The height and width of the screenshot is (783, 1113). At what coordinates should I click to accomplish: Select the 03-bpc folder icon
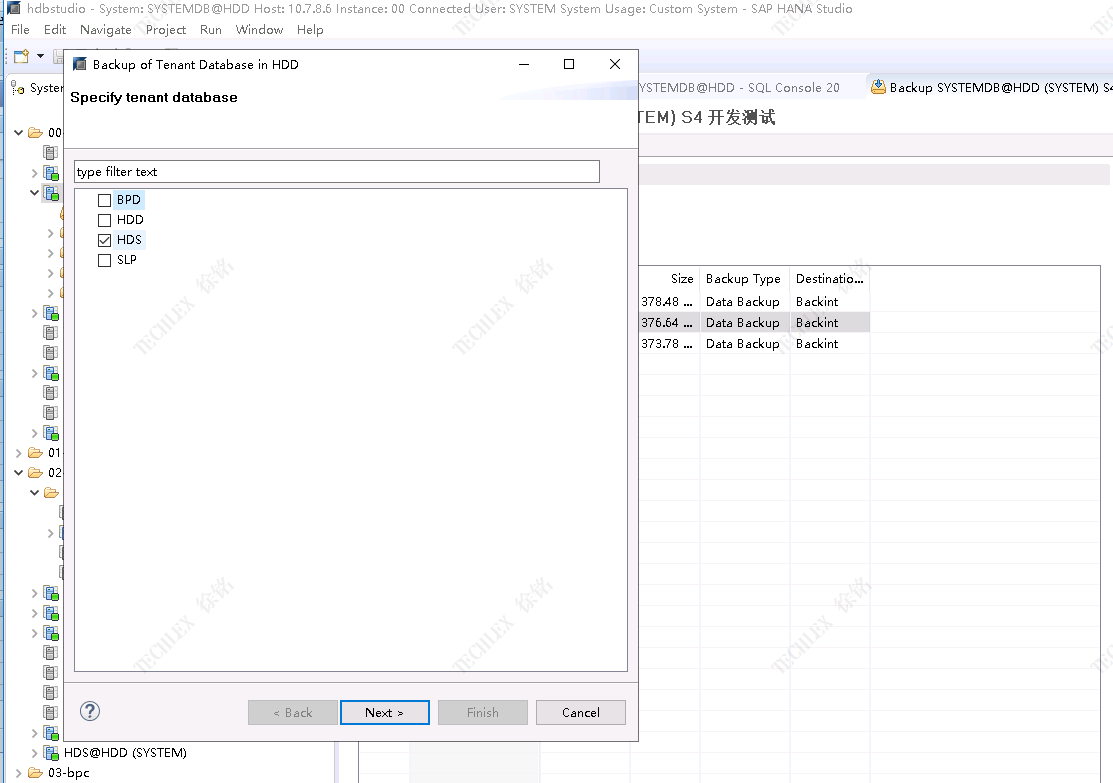tap(35, 773)
